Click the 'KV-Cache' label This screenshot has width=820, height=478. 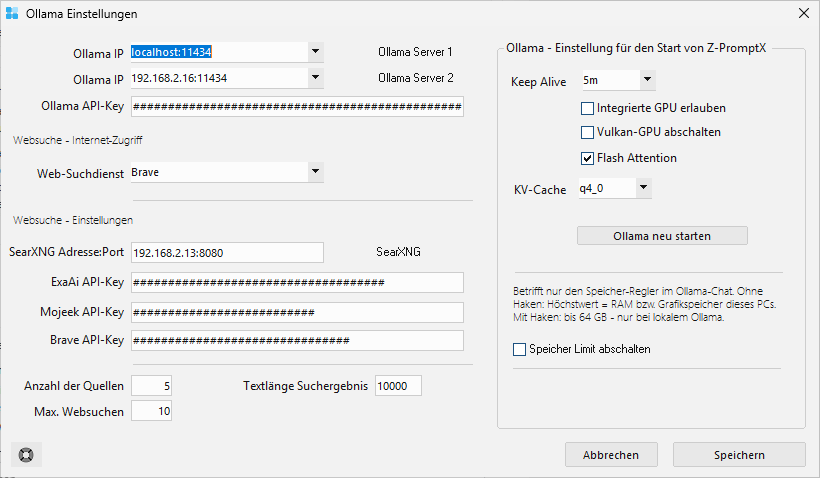coord(540,190)
